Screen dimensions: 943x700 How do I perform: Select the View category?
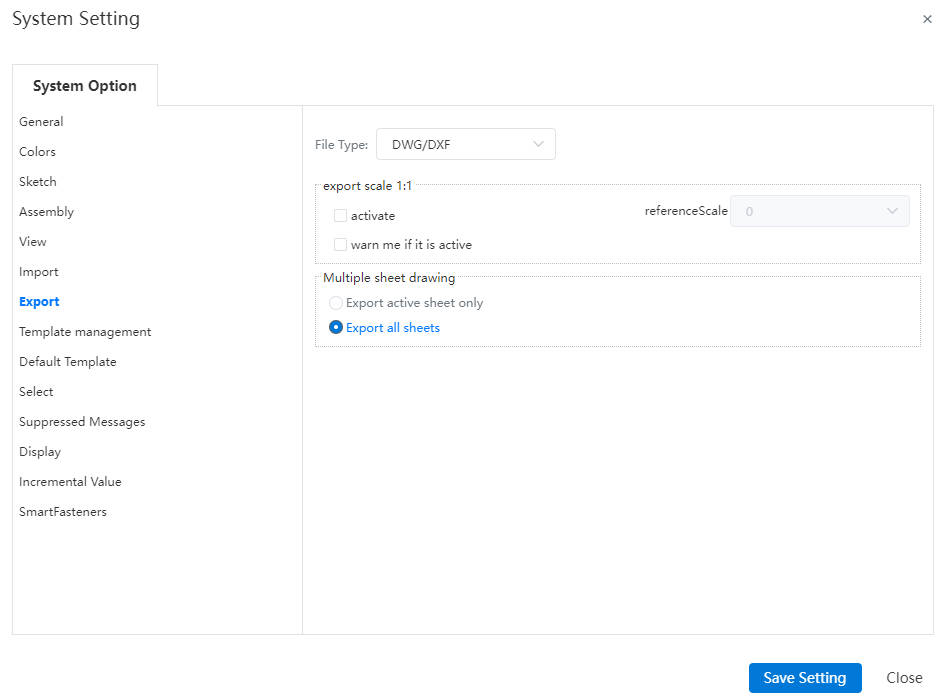(32, 242)
